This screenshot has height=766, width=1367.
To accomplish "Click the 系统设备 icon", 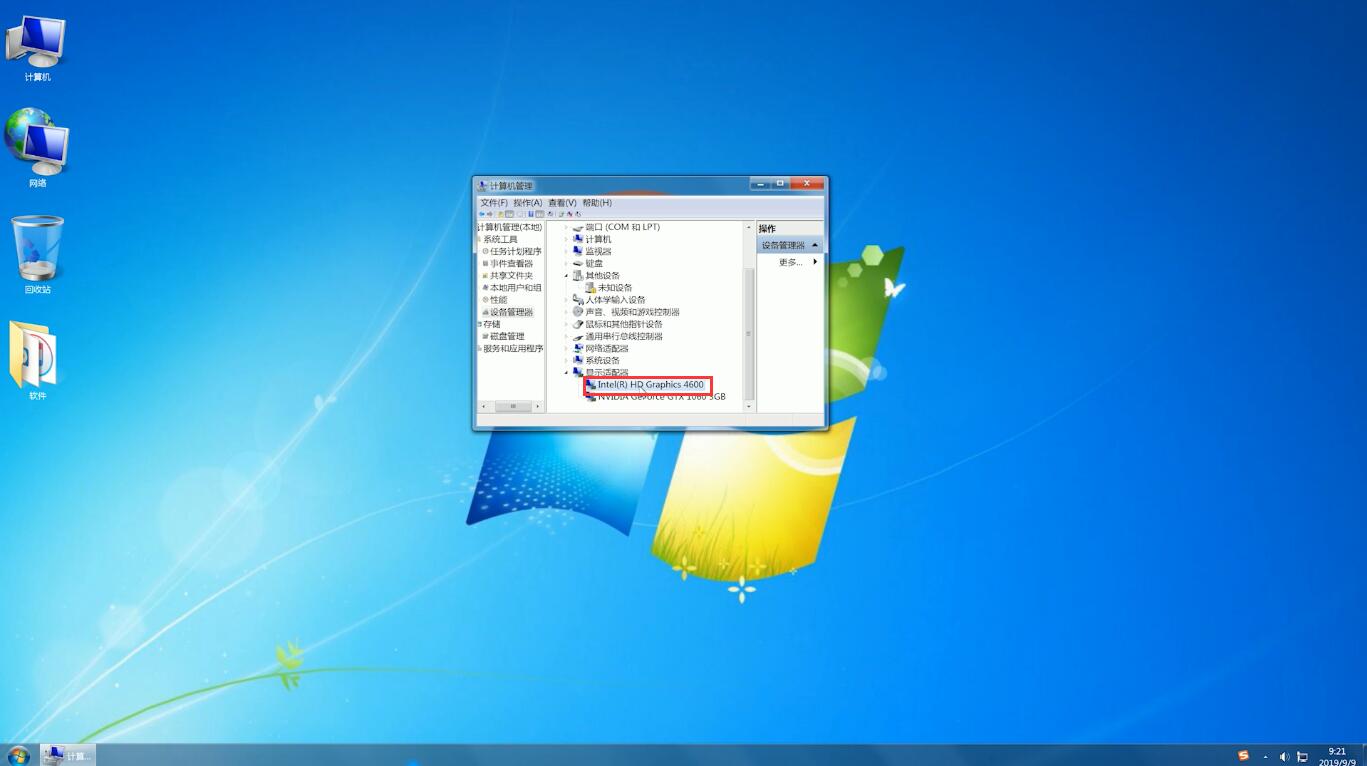I will [x=578, y=360].
